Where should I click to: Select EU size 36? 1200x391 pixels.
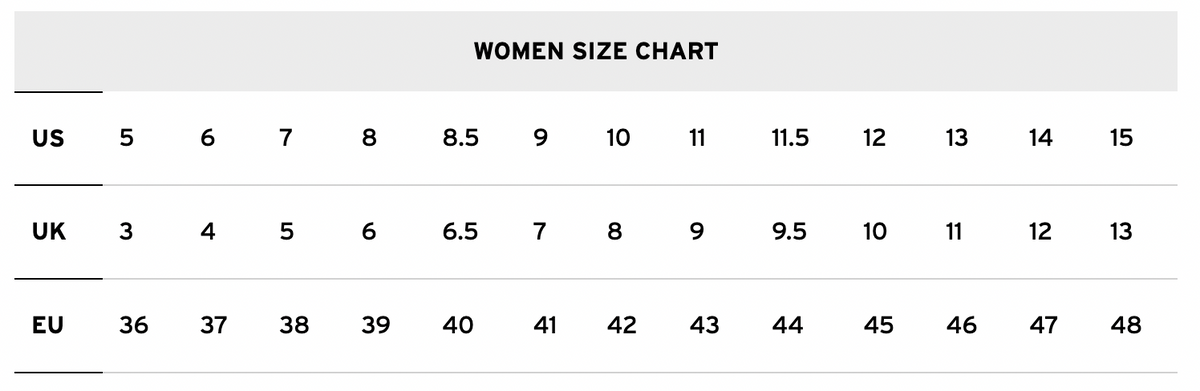click(x=133, y=325)
